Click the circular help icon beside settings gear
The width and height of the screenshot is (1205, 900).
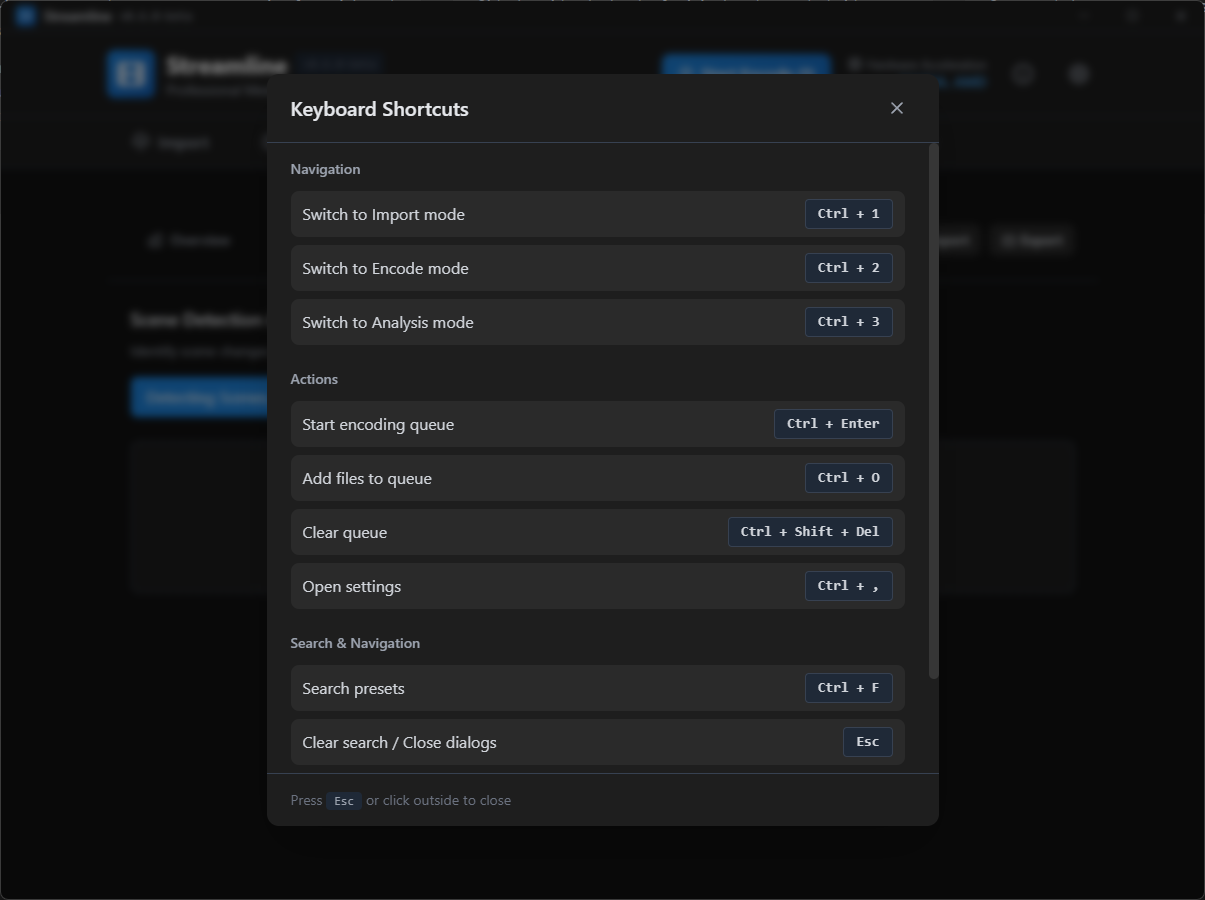(x=1022, y=73)
